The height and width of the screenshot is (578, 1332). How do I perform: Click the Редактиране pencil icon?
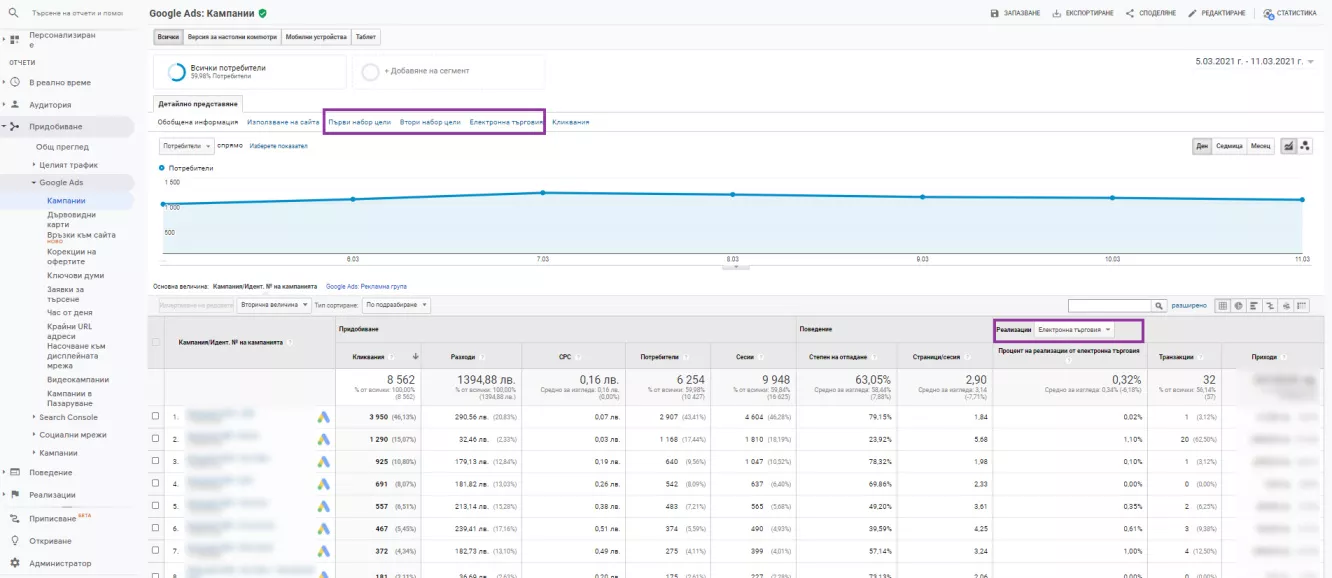point(1192,13)
